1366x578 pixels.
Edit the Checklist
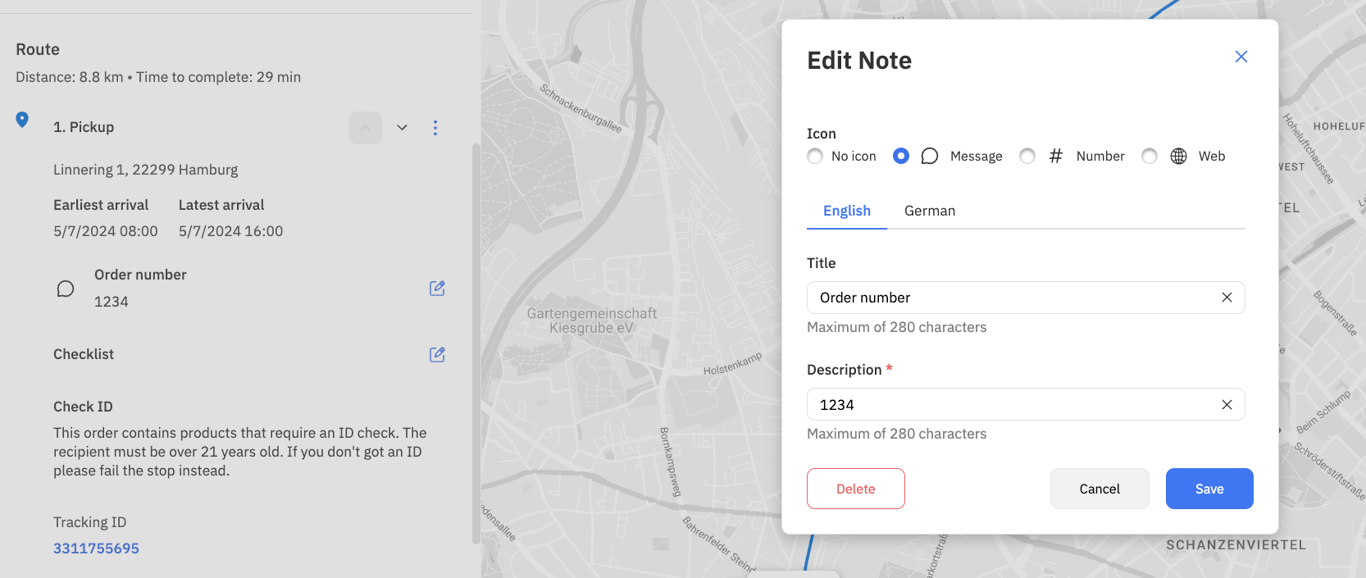pyautogui.click(x=437, y=354)
